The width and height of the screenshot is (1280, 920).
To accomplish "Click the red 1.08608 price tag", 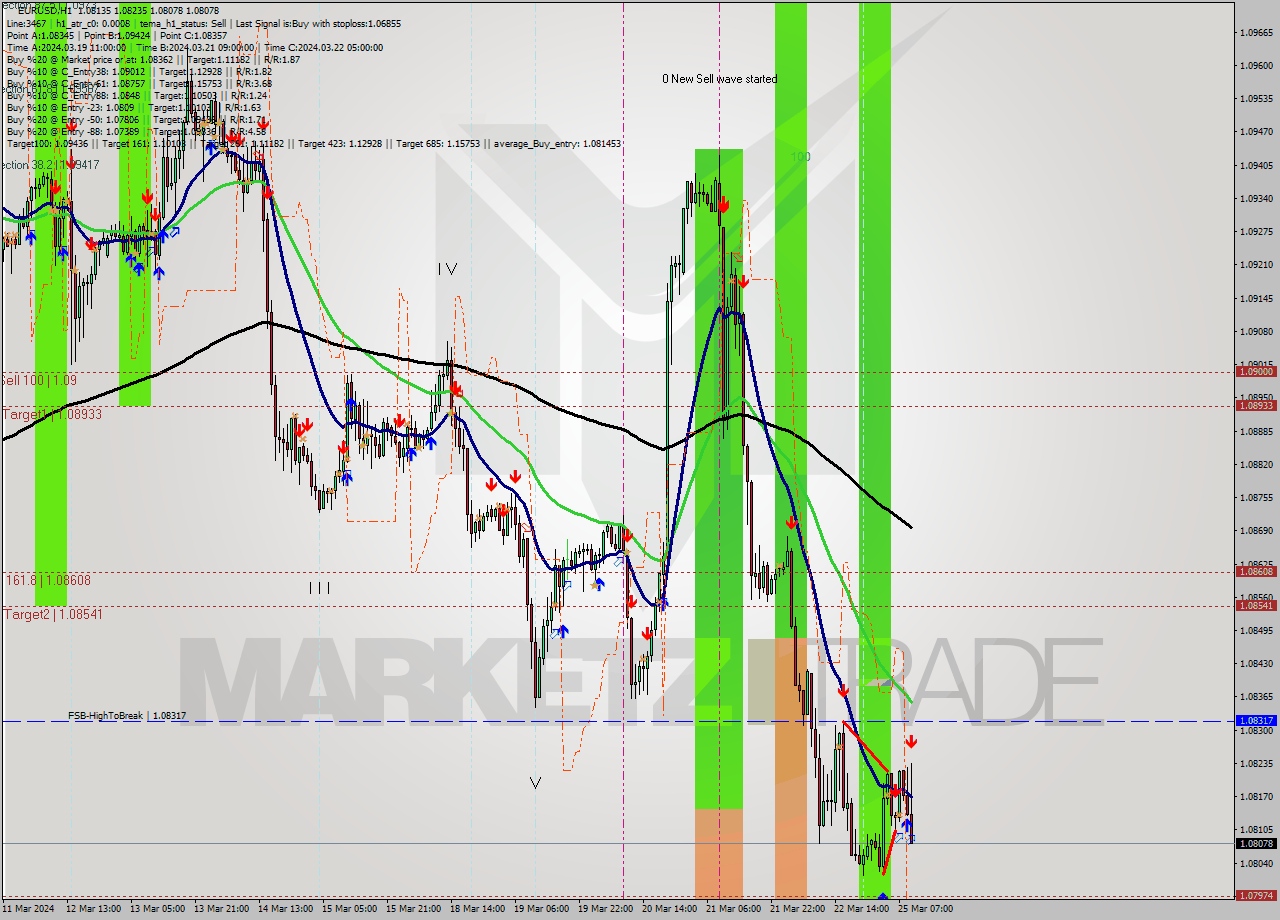I will pos(1255,571).
